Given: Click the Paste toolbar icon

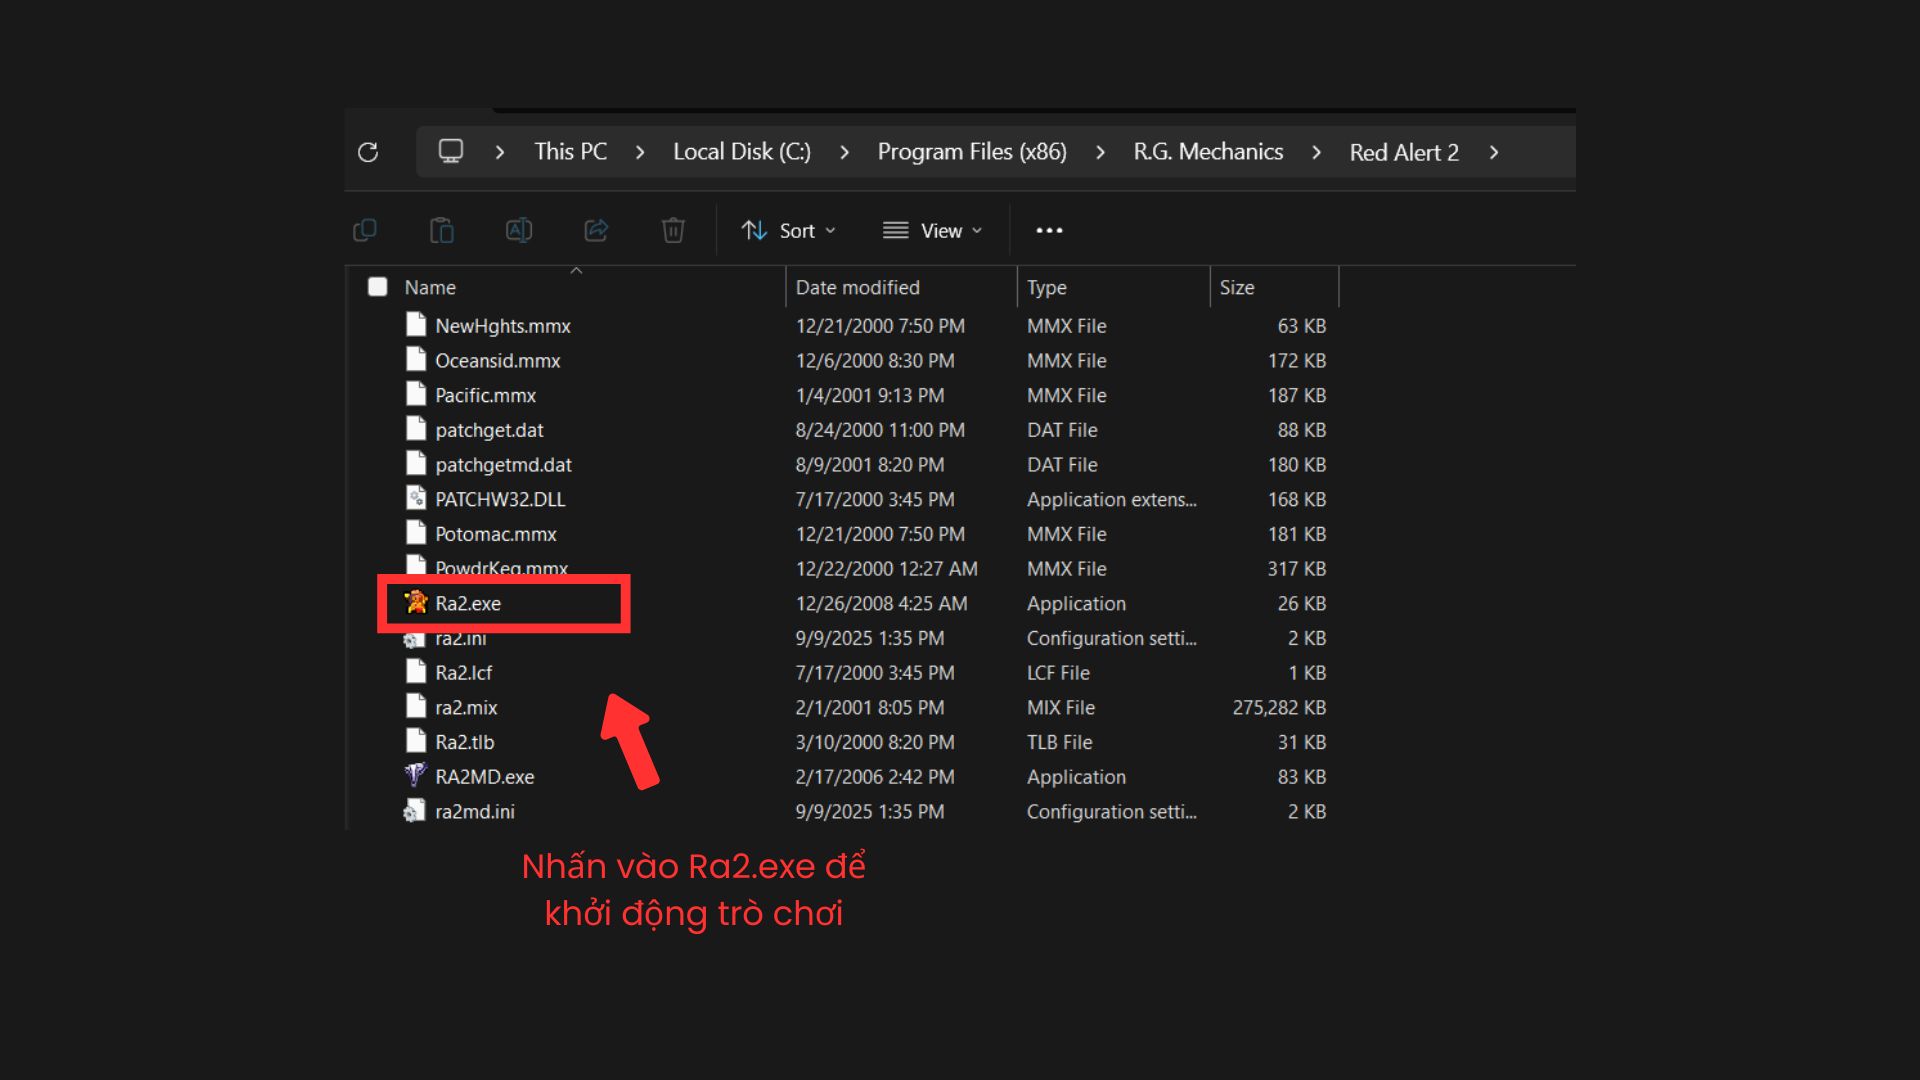Looking at the screenshot, I should [442, 231].
